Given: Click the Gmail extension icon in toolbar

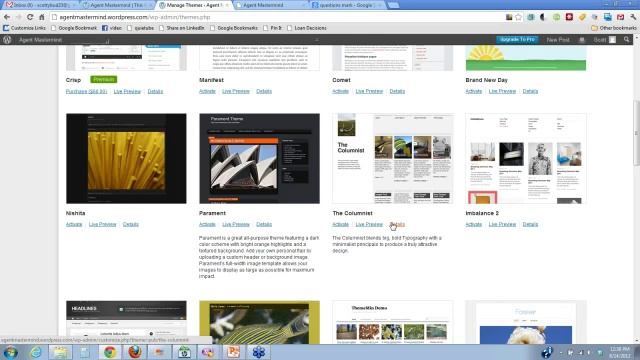Looking at the screenshot, I should pos(620,17).
